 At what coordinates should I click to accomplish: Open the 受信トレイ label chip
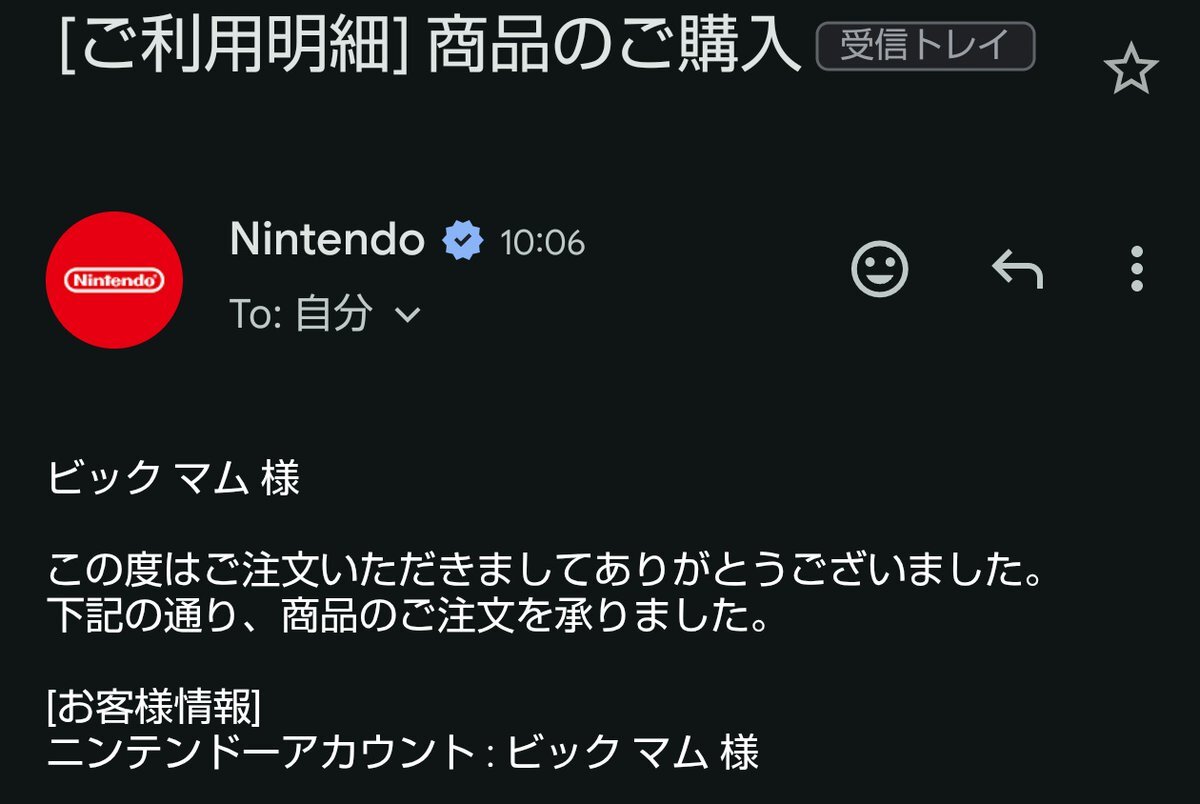click(925, 47)
